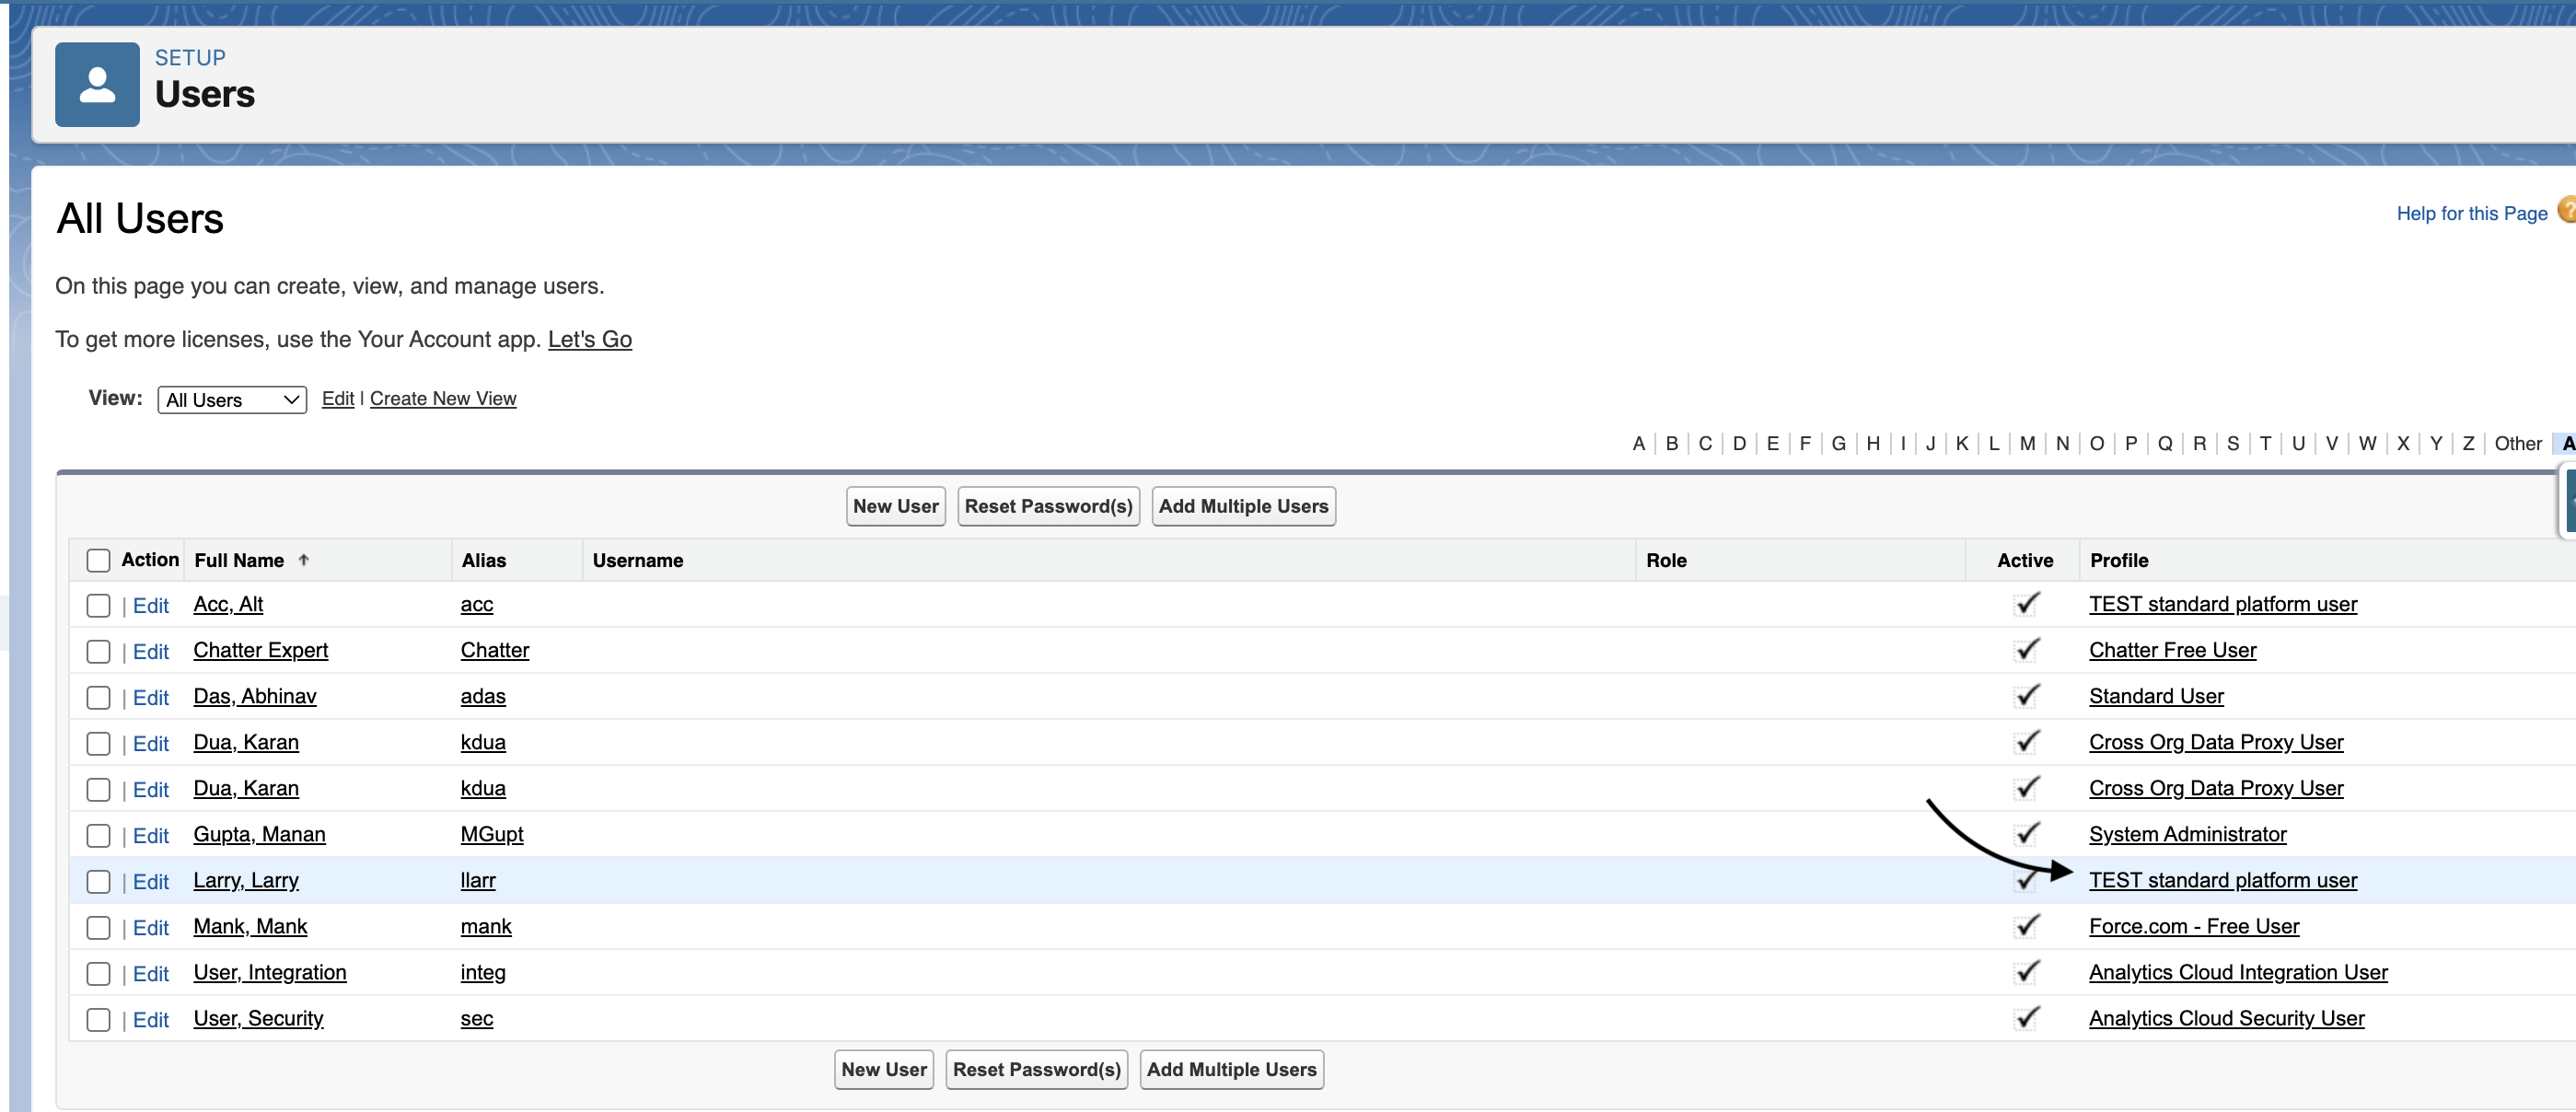This screenshot has width=2576, height=1112.
Task: Open System Administrator profile link
Action: (2187, 834)
